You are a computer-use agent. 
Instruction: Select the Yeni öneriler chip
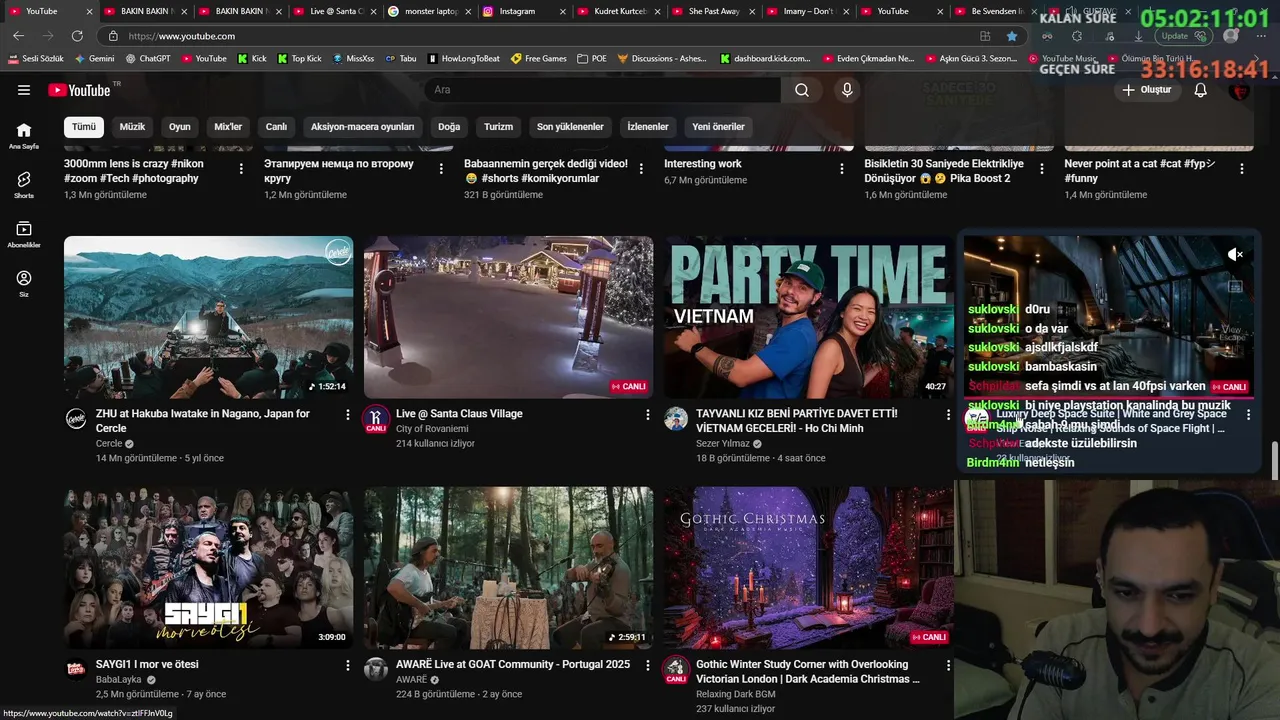click(x=718, y=127)
